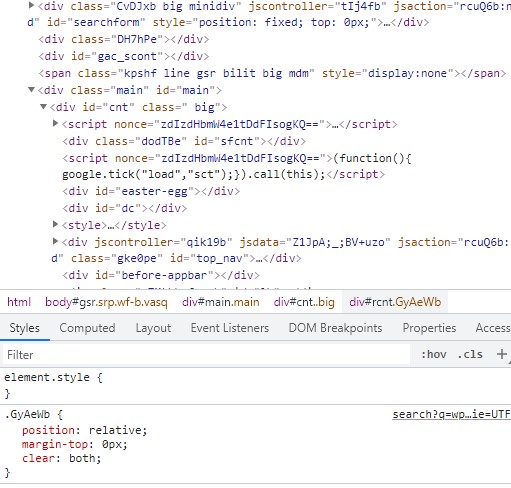Switch to the Styles tab
The image size is (511, 488).
[25, 328]
